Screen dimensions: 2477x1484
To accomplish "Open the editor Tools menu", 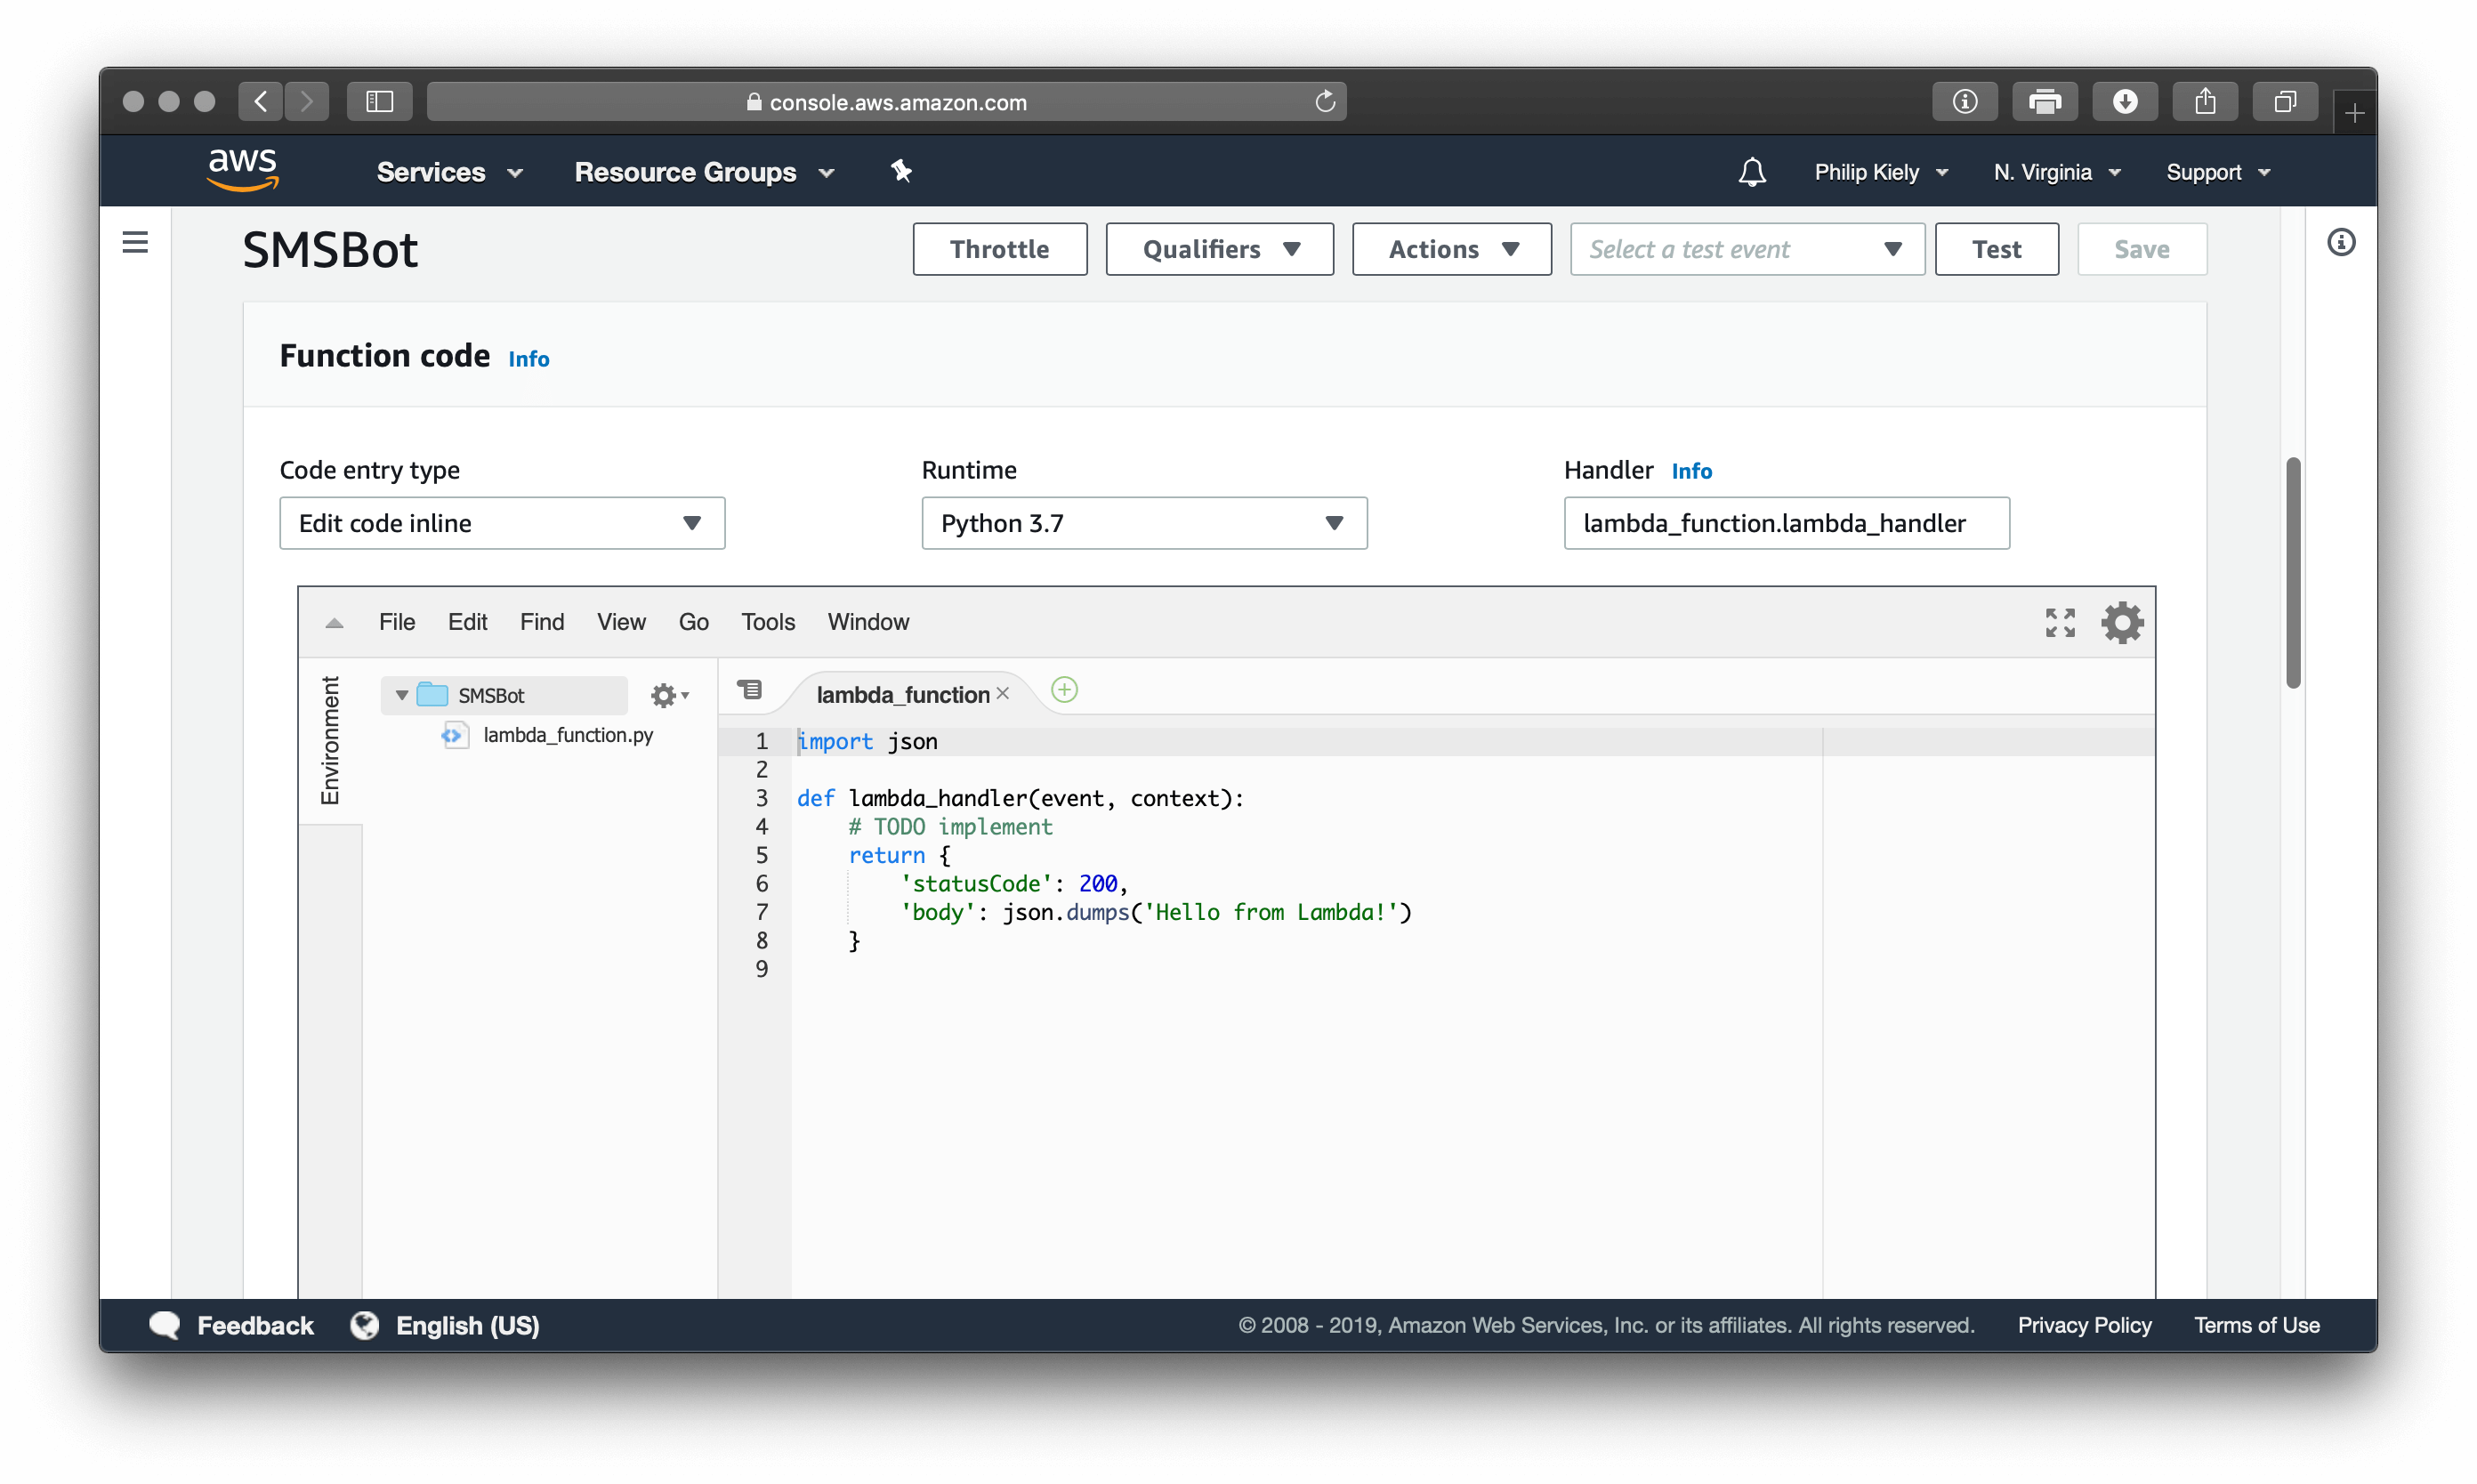I will [x=767, y=622].
